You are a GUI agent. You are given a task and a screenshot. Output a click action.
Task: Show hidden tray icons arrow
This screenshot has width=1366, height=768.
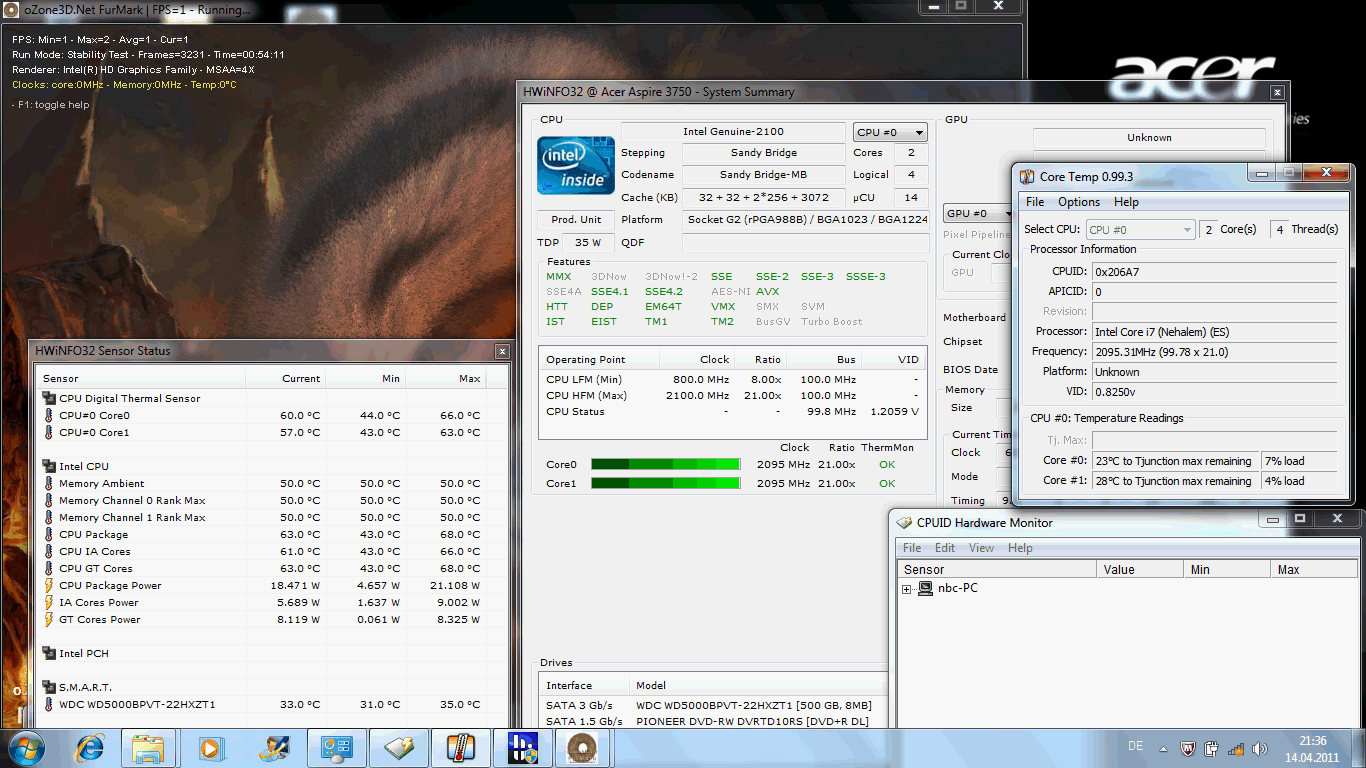(1163, 748)
